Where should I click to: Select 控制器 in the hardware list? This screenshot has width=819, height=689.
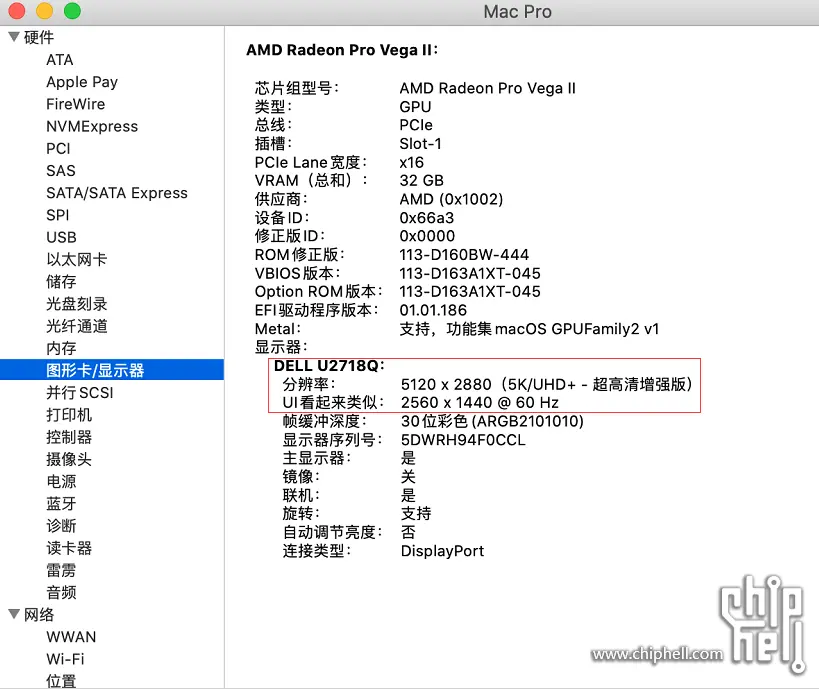coord(69,437)
